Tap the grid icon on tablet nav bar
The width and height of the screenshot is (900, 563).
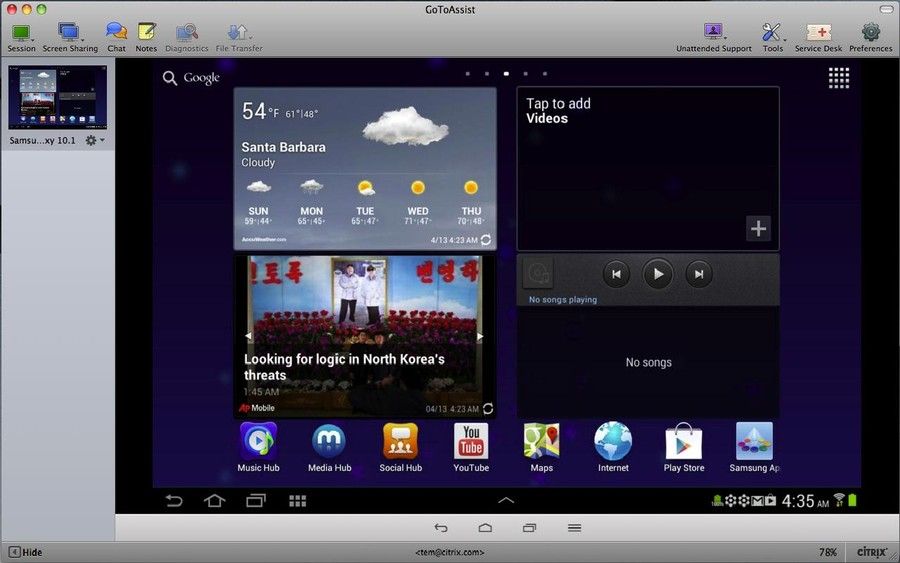coord(297,501)
